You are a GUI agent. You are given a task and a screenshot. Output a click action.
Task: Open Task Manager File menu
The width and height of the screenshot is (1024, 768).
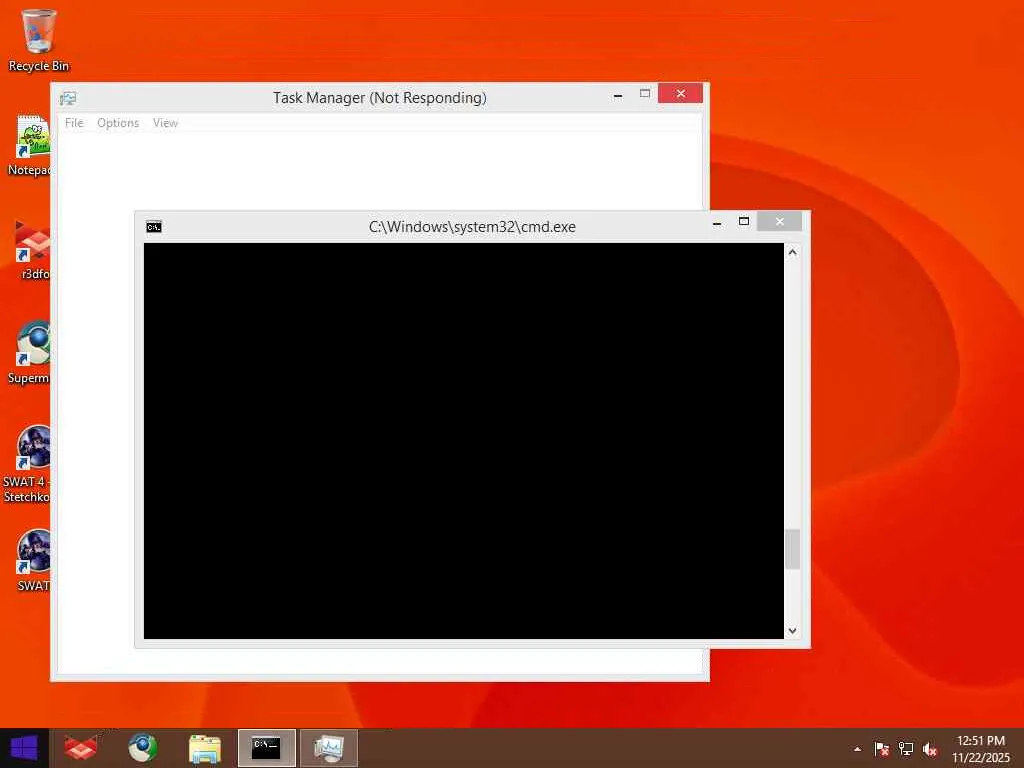coord(74,123)
